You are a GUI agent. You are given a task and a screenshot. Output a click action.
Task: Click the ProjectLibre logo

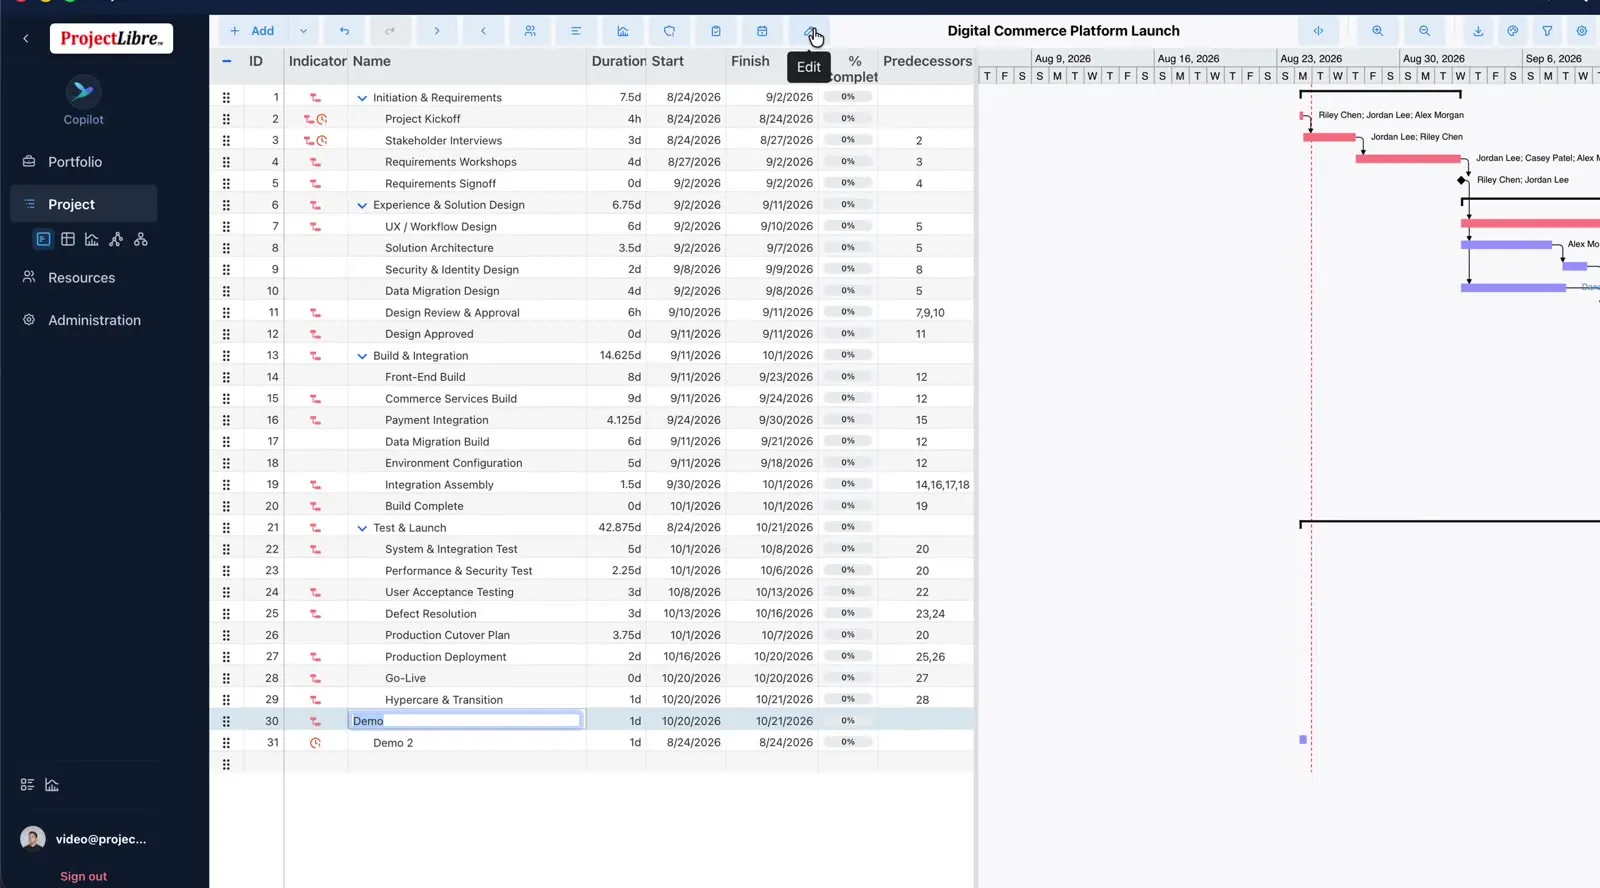(111, 39)
